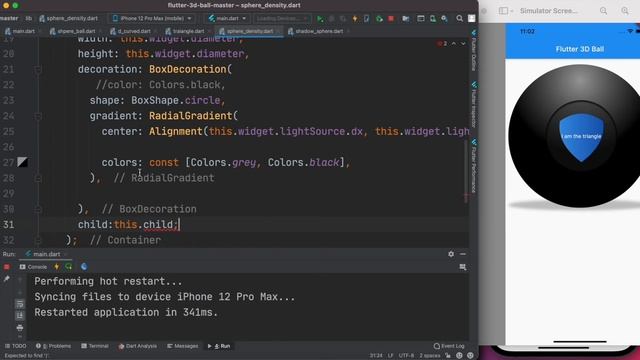Open the Messages tool window
This screenshot has width=640, height=360.
coord(182,346)
